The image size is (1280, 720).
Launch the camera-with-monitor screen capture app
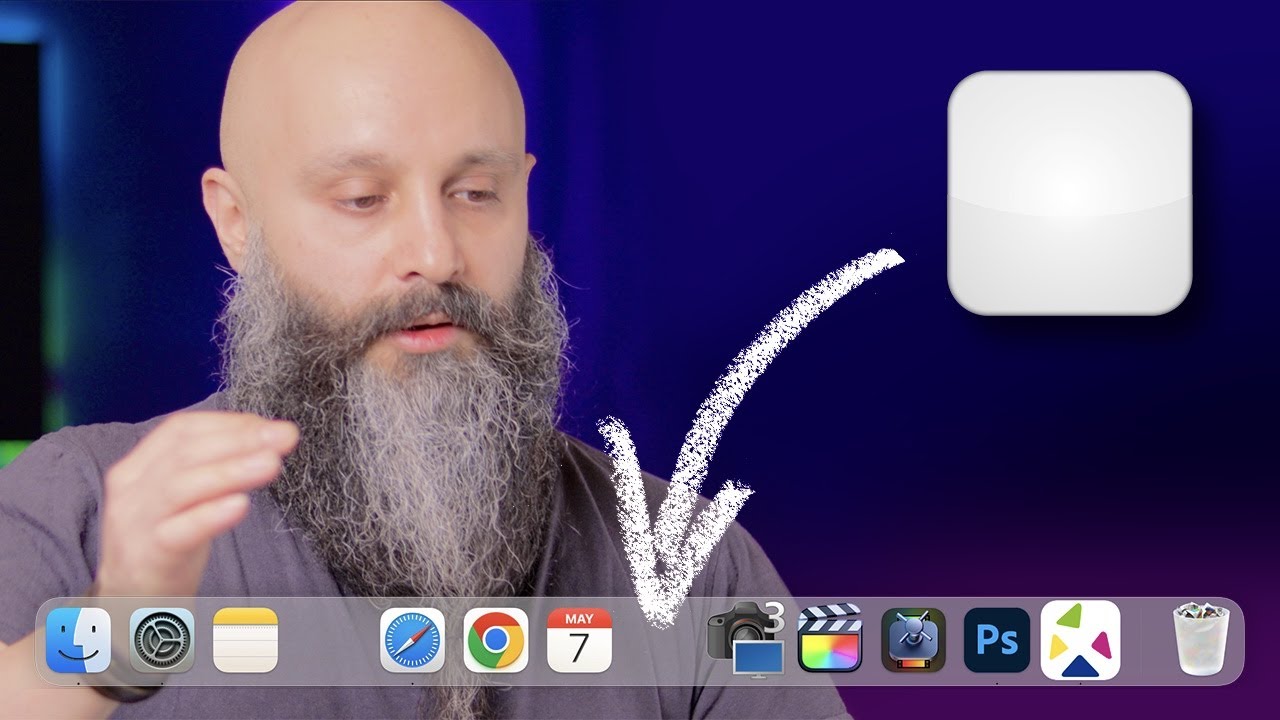[746, 641]
